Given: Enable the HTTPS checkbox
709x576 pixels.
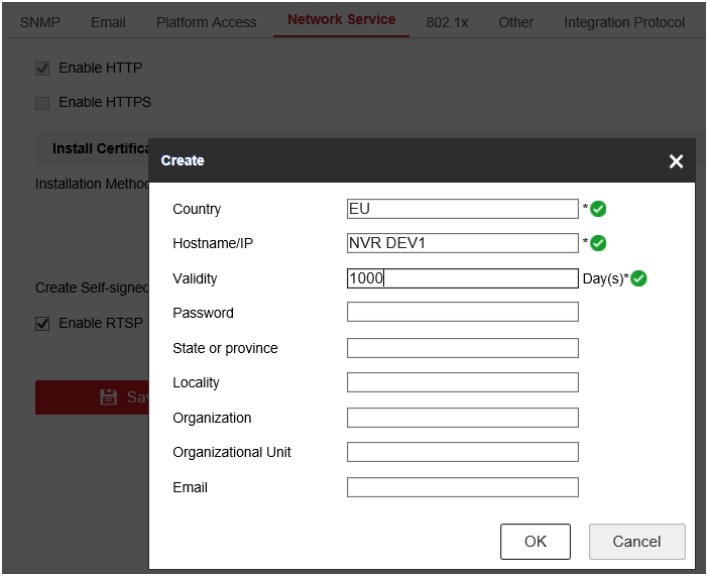Looking at the screenshot, I should (x=42, y=102).
